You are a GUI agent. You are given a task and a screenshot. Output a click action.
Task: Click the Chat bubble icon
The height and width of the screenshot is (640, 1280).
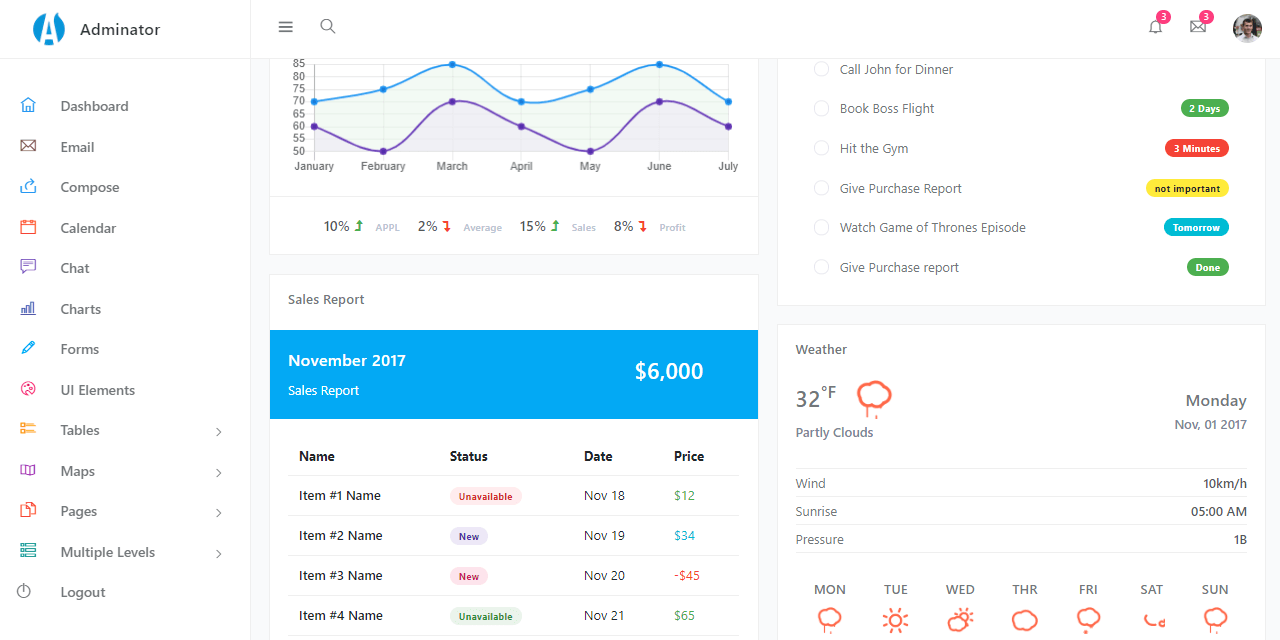point(28,267)
